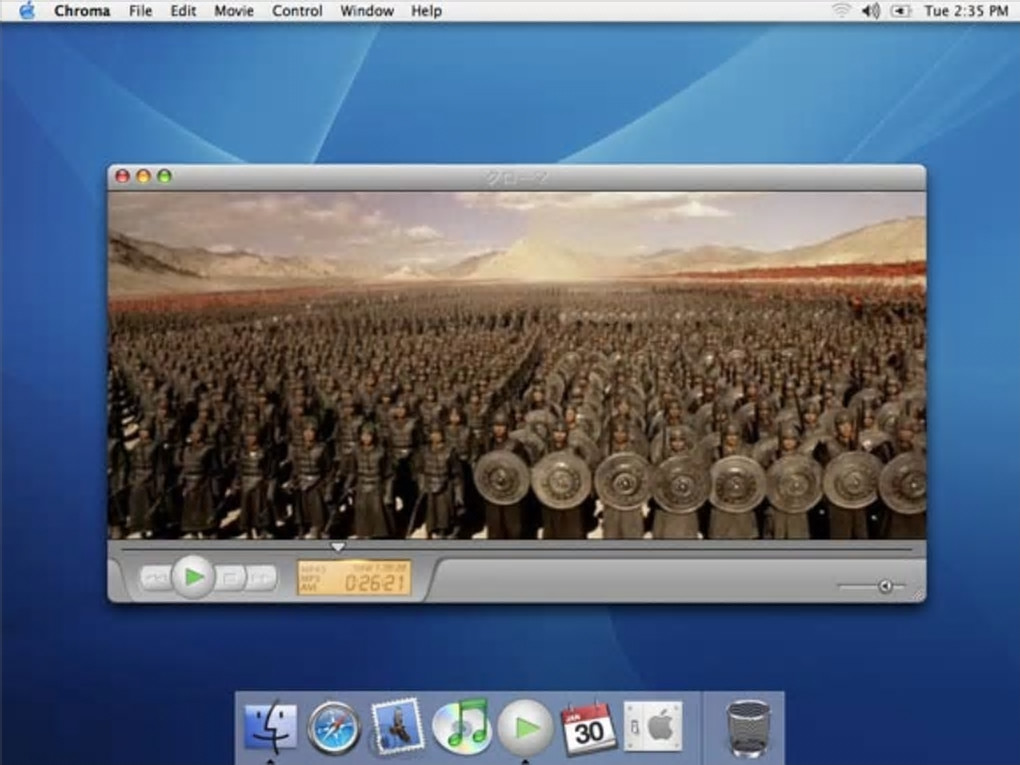This screenshot has height=765, width=1020.
Task: Click the battery status icon
Action: click(900, 11)
